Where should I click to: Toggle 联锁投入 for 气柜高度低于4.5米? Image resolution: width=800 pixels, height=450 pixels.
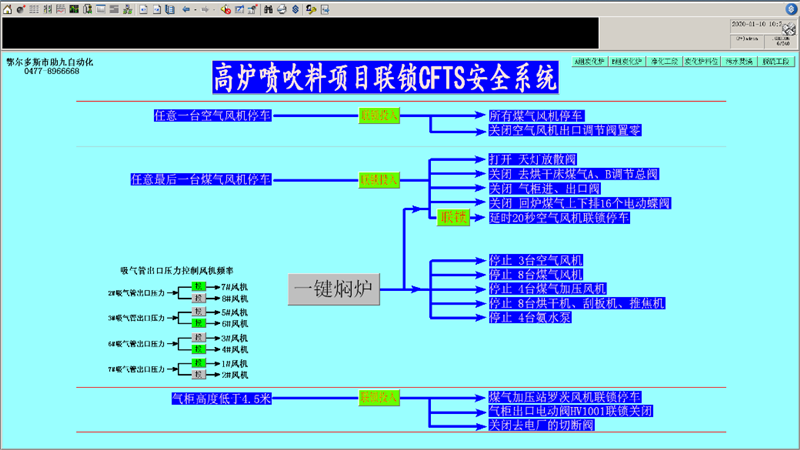pos(379,398)
